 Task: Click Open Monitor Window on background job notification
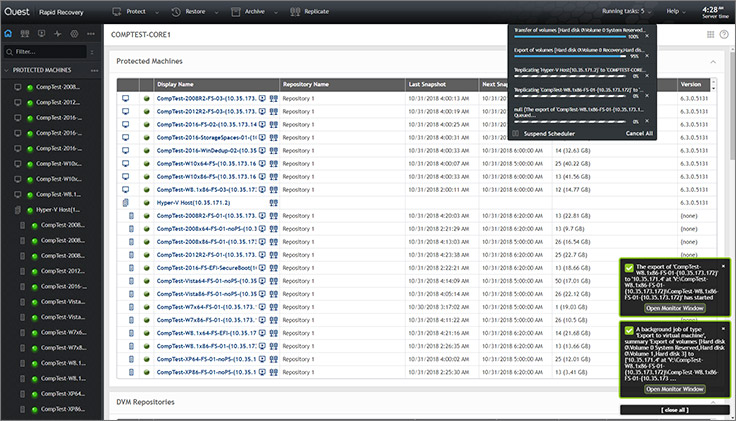coord(675,389)
